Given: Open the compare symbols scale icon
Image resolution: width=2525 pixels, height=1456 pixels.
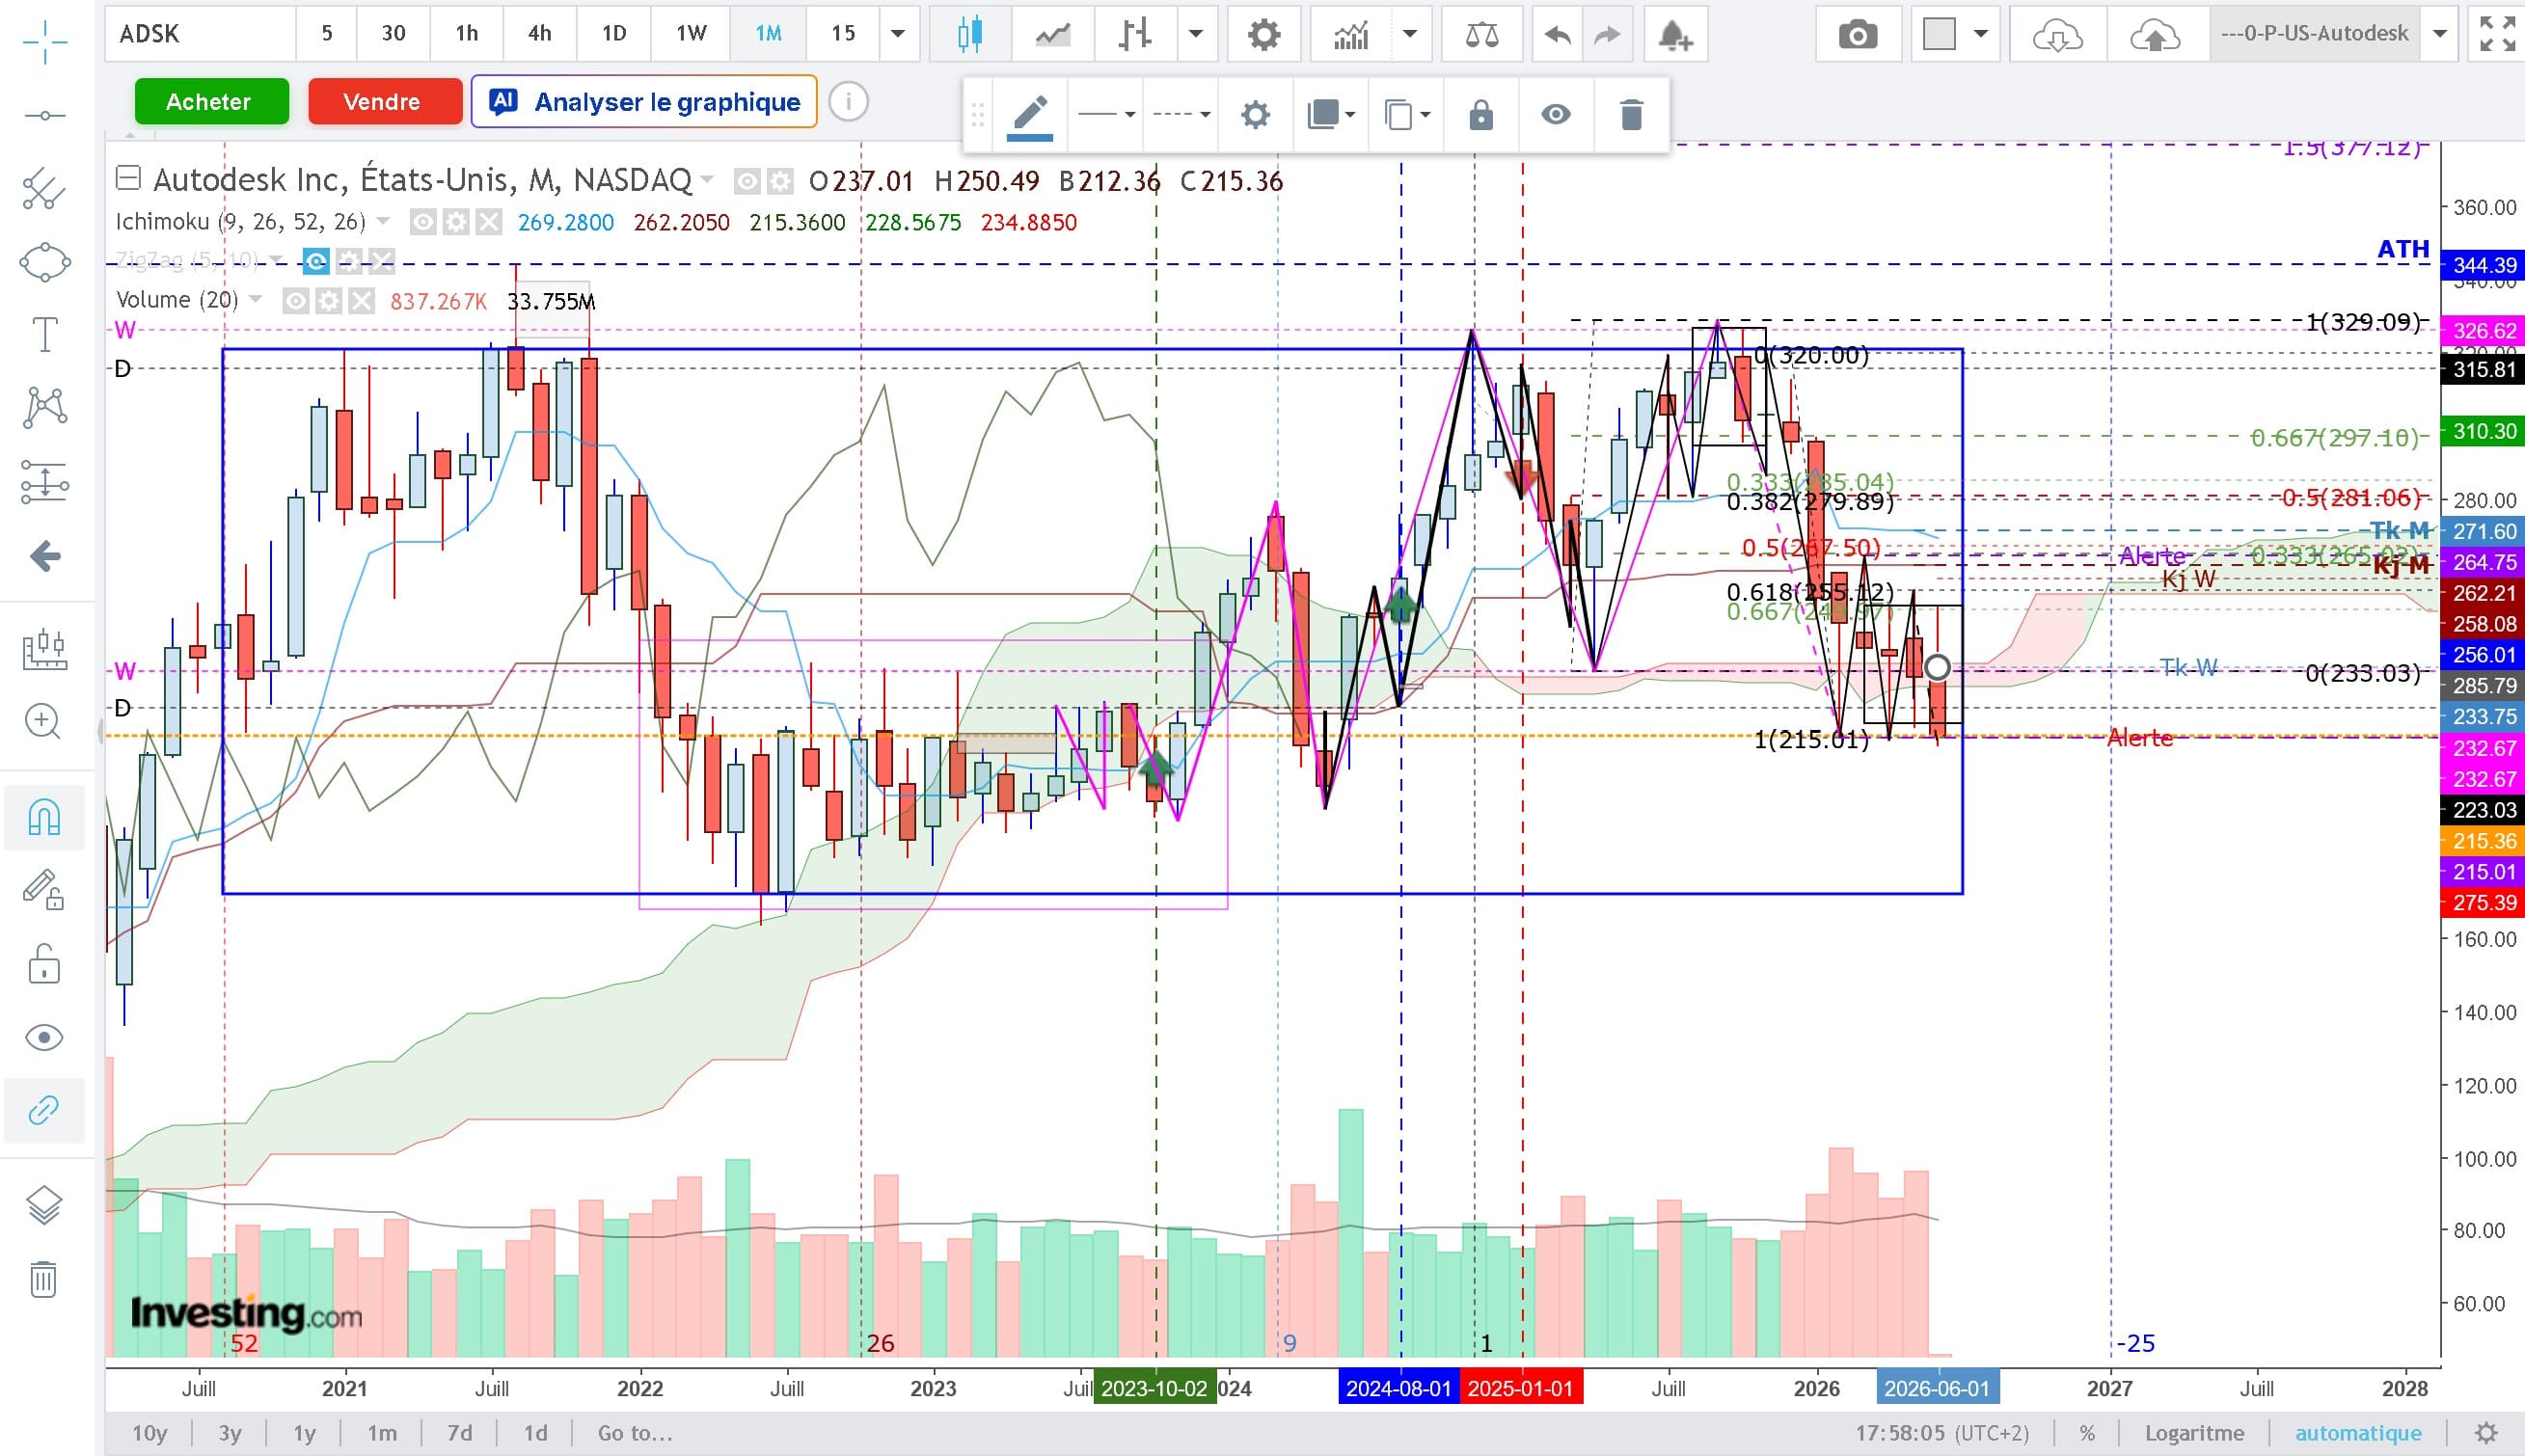Looking at the screenshot, I should (1482, 35).
